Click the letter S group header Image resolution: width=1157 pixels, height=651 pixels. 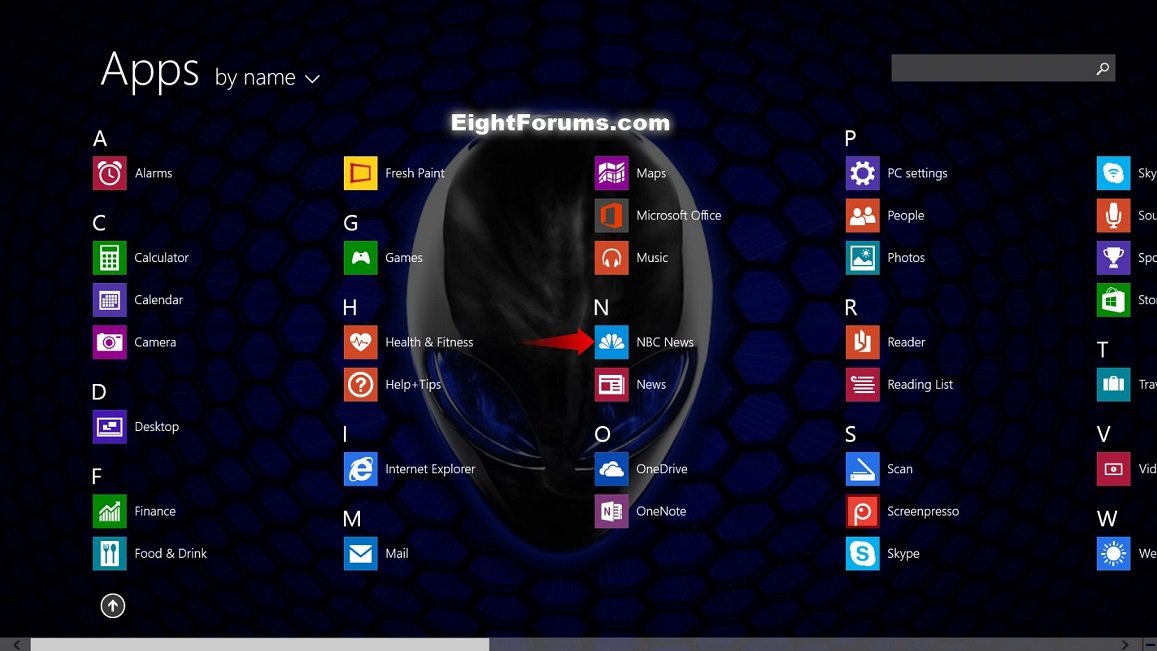(851, 434)
